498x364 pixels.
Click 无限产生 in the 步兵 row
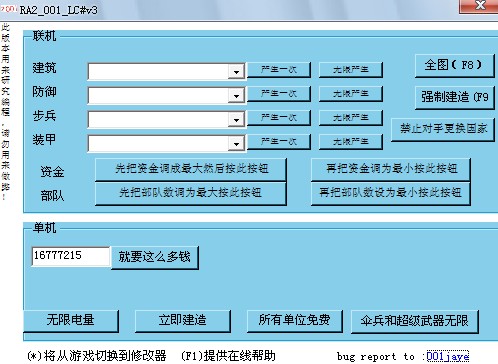point(351,118)
